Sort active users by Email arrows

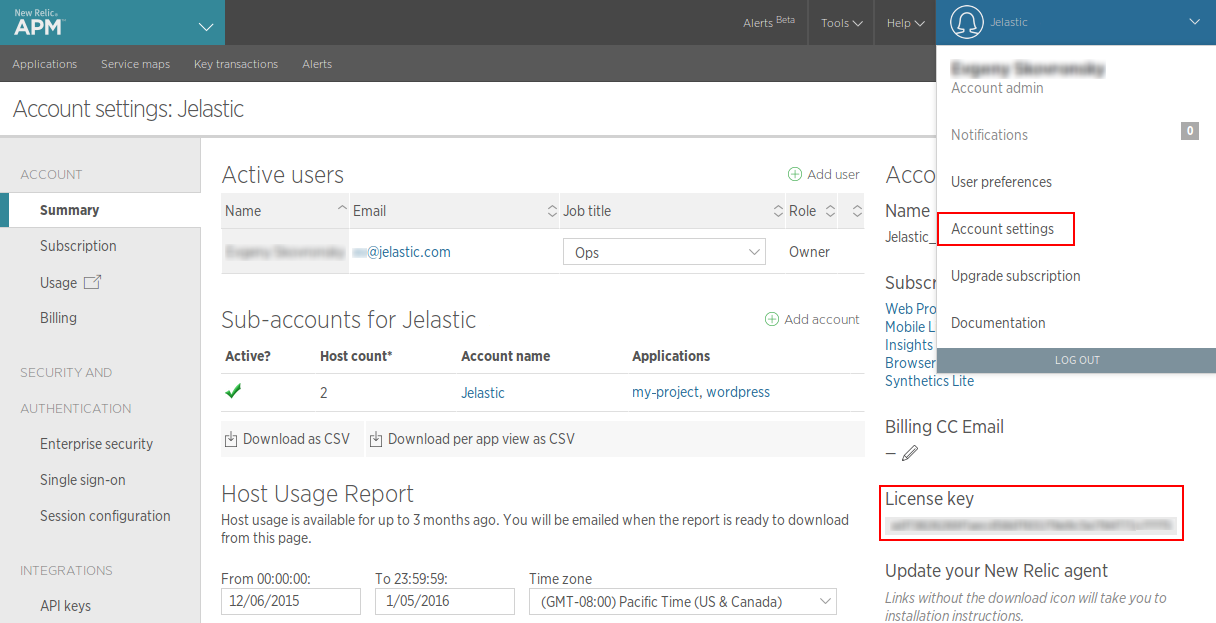pyautogui.click(x=552, y=211)
